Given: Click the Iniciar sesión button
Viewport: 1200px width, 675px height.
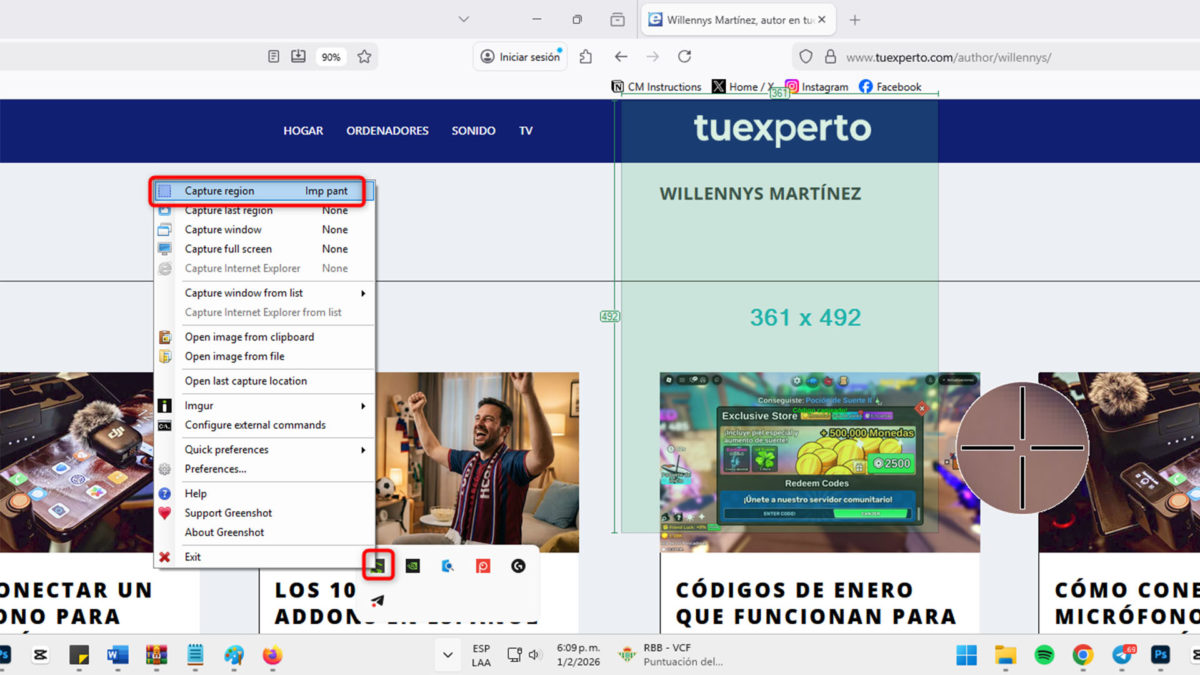Looking at the screenshot, I should [520, 57].
